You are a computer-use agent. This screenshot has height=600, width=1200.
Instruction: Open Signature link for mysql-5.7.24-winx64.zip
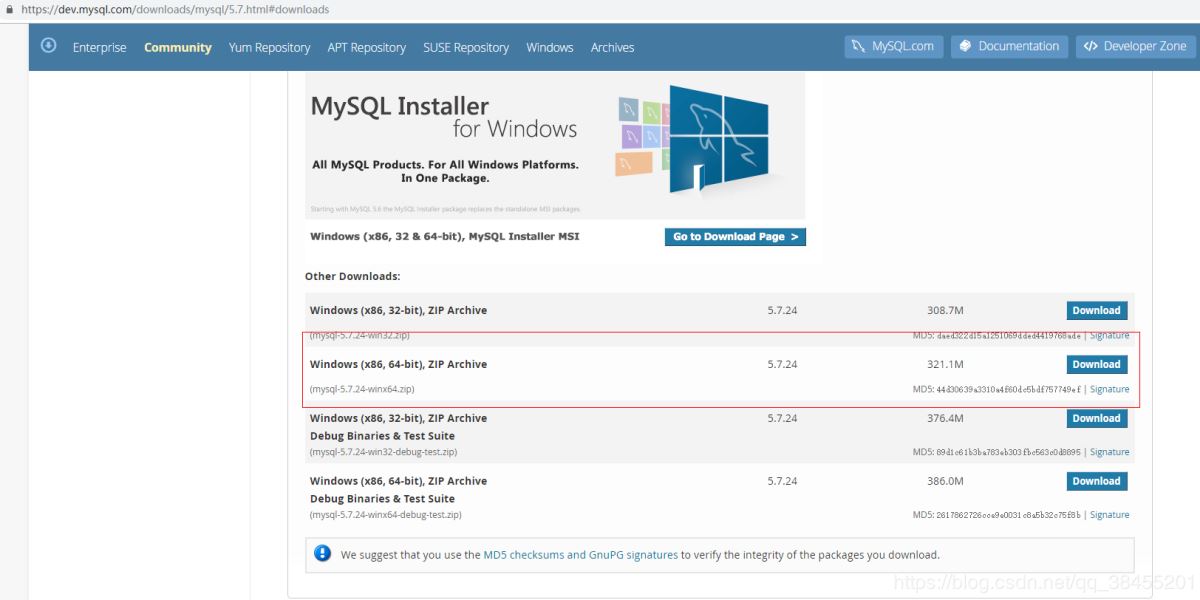click(x=1109, y=389)
